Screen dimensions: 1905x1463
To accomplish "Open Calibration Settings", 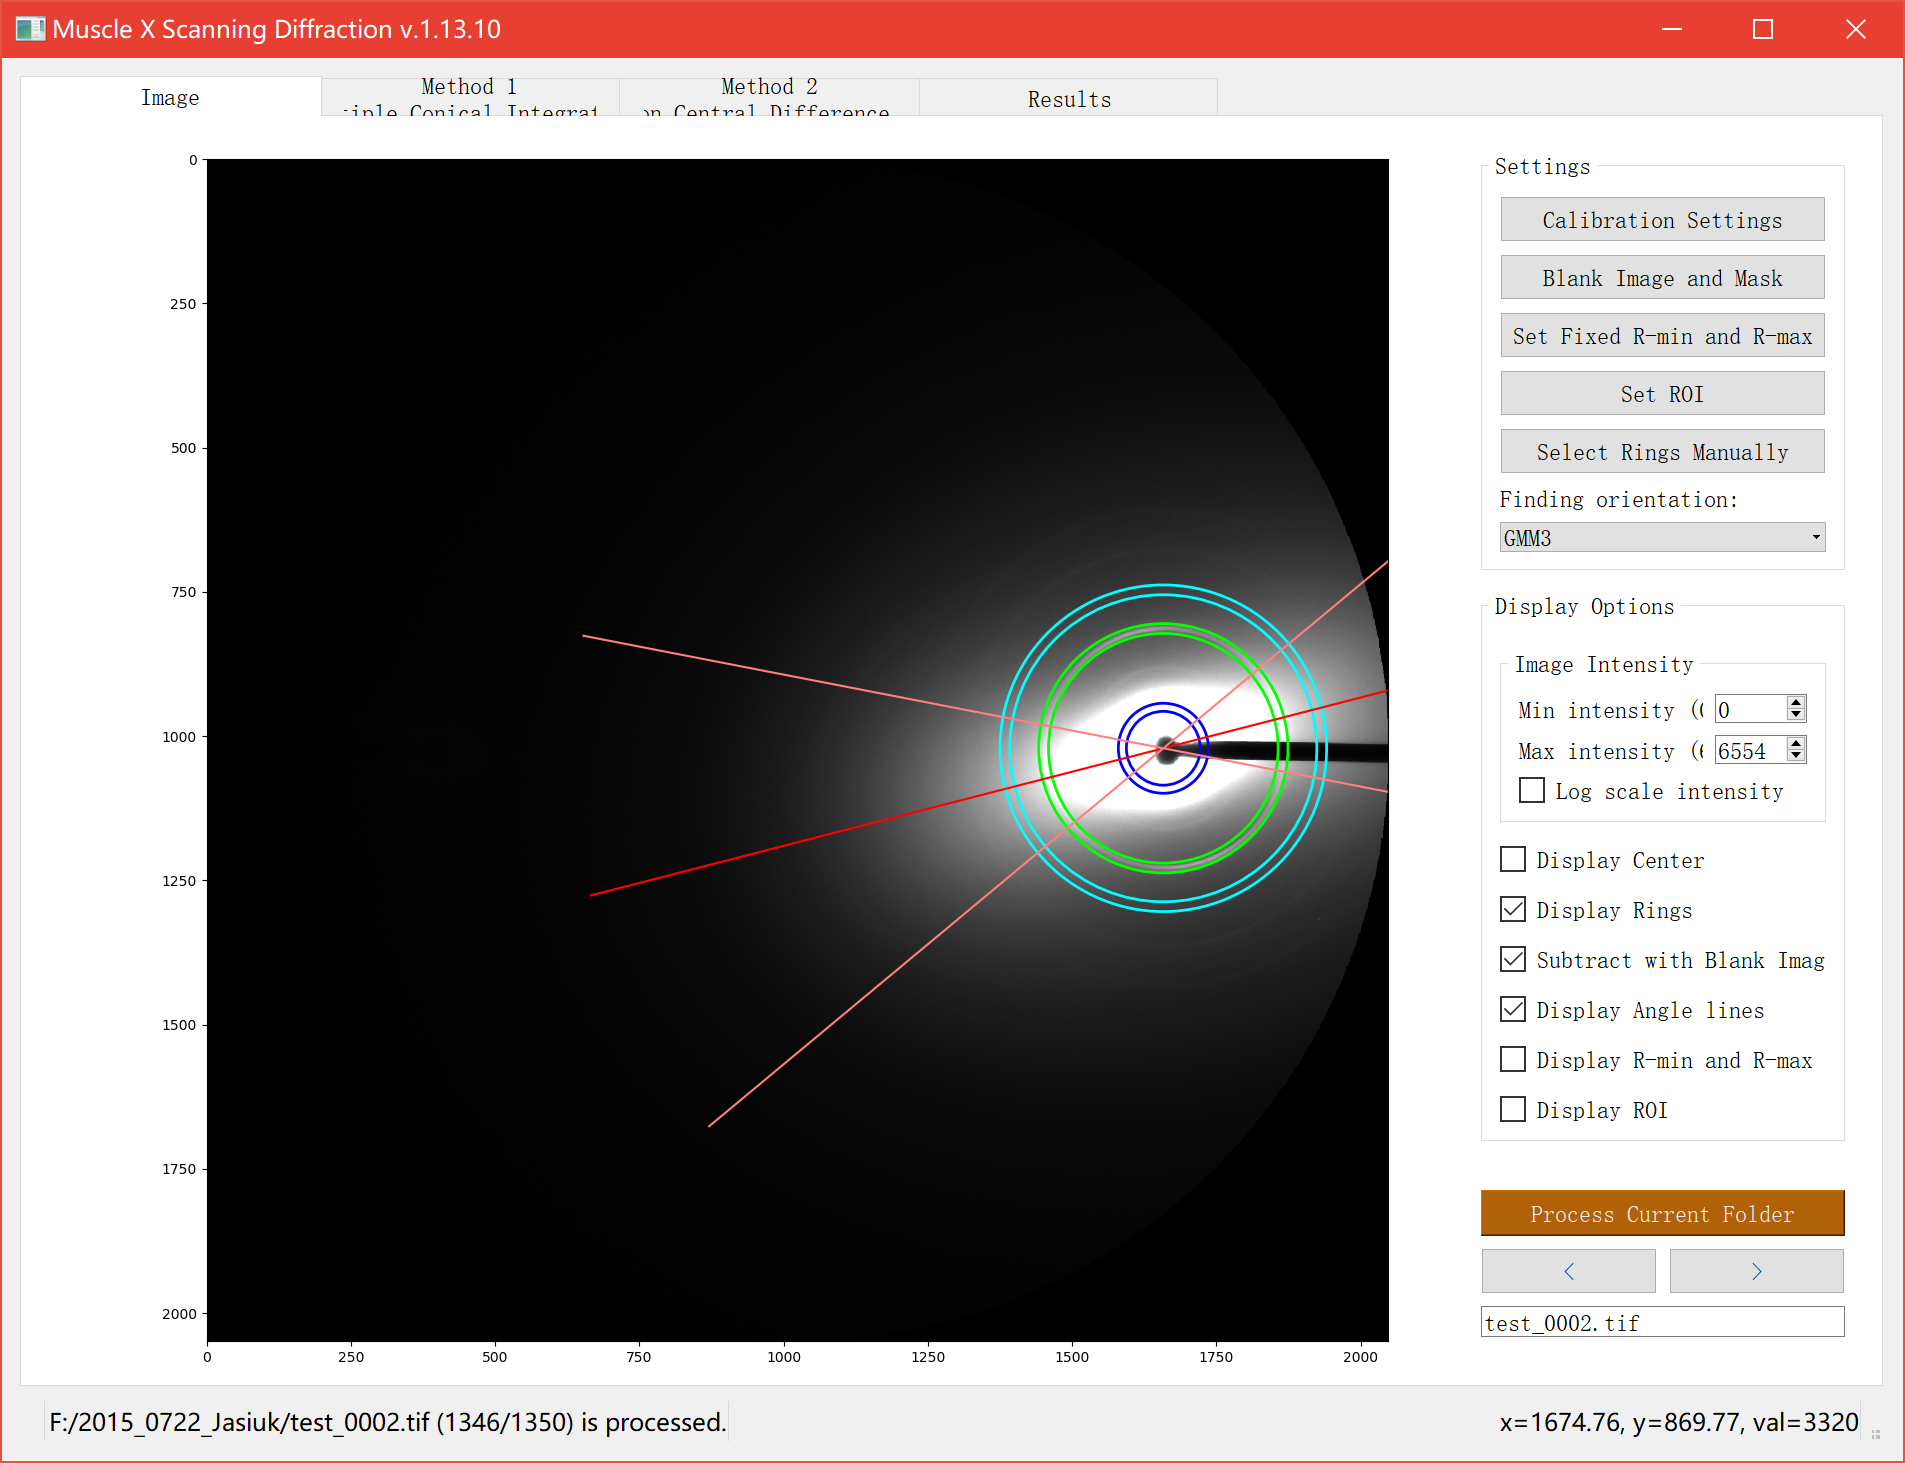I will pyautogui.click(x=1662, y=220).
